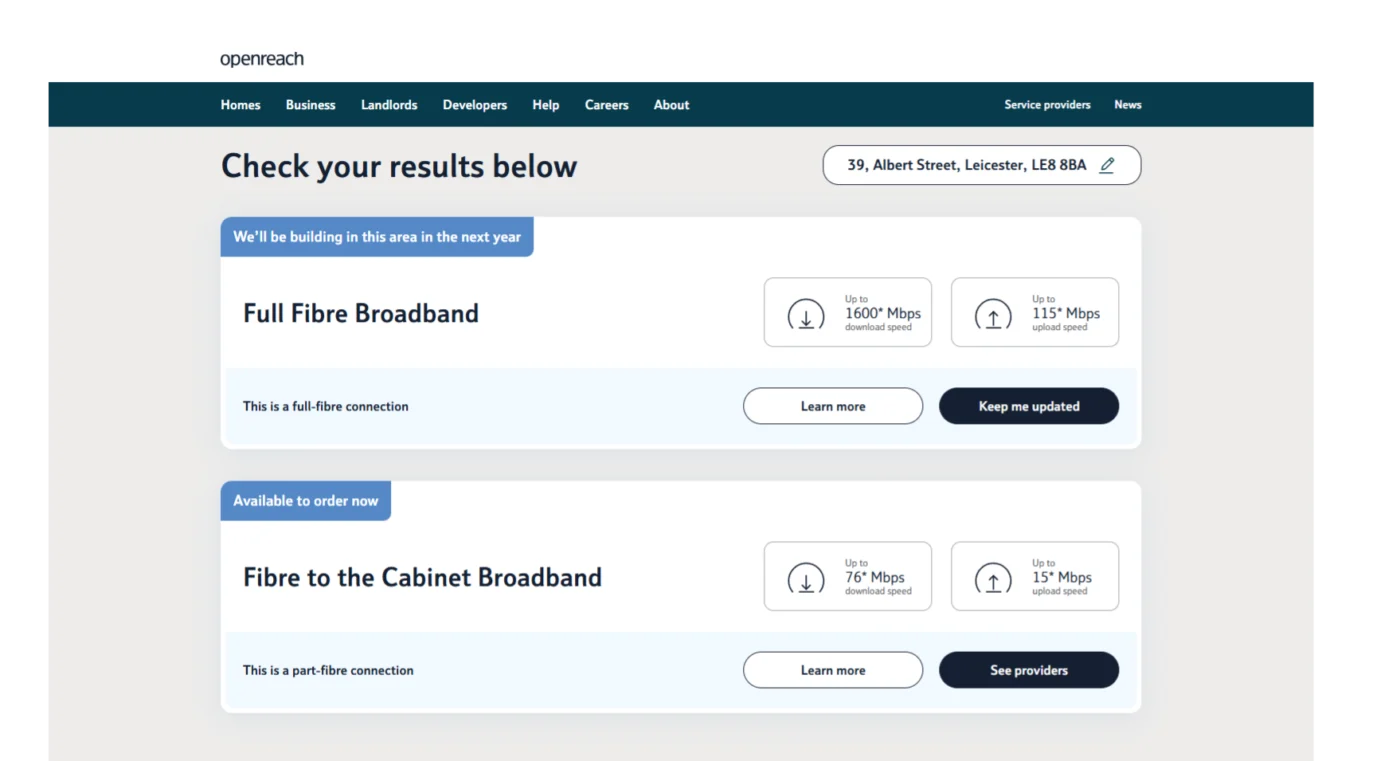The image size is (1400, 761).
Task: Click the address field showing Albert Street
Action: [x=982, y=165]
